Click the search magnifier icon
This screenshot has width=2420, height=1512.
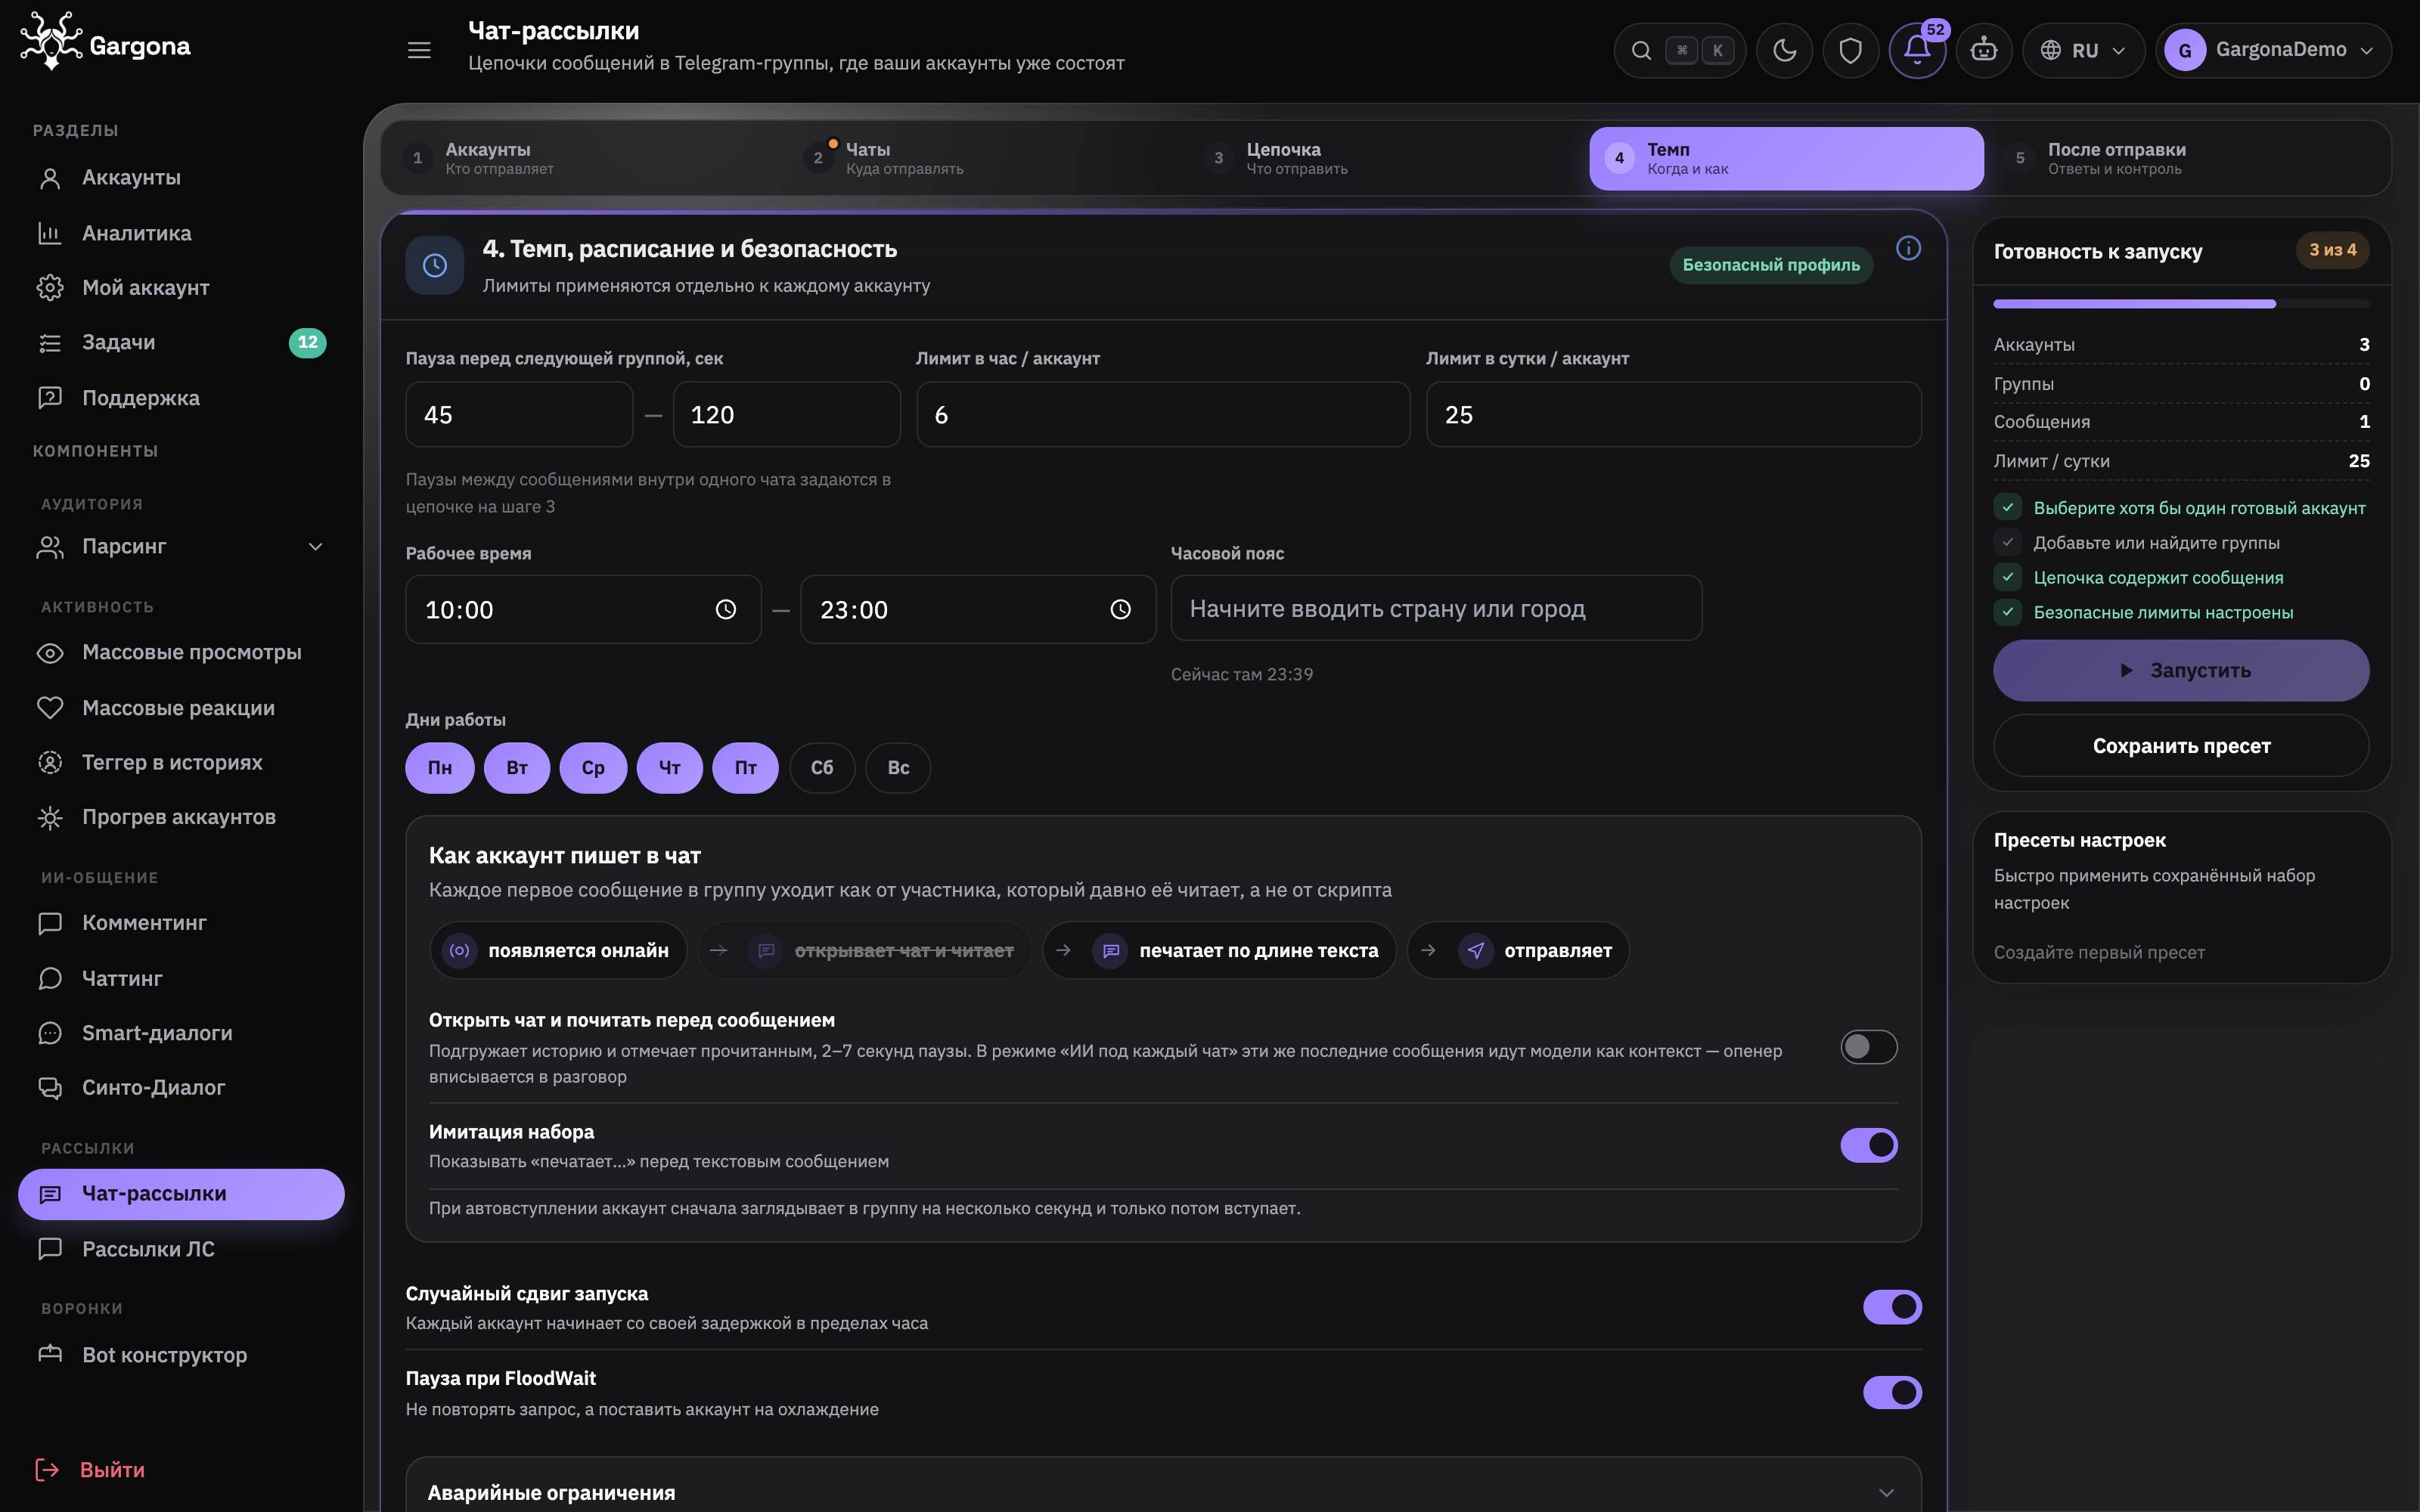point(1641,50)
